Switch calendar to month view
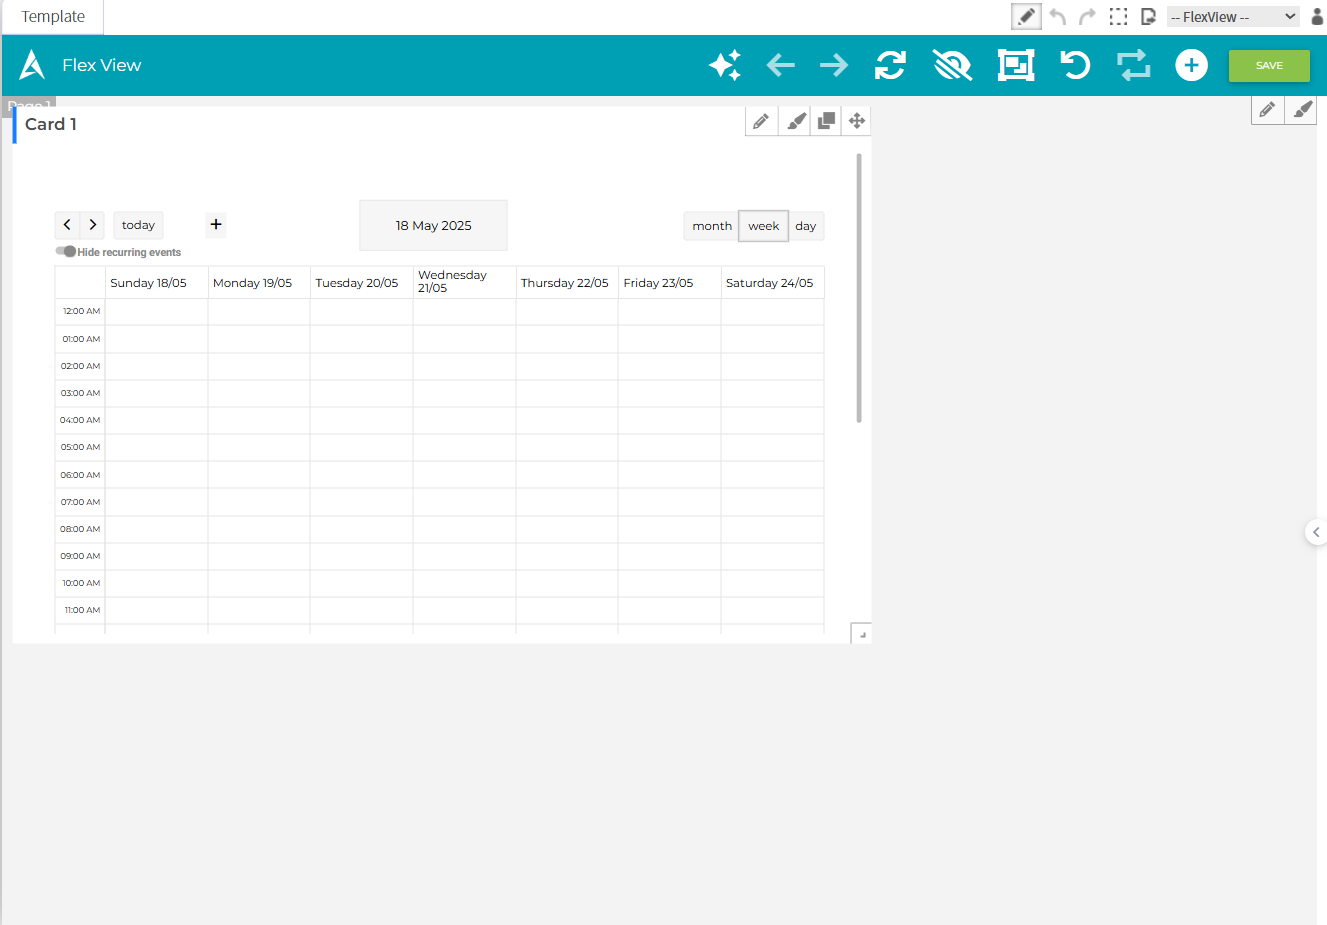Screen dimensions: 1327x925 [x=711, y=226]
